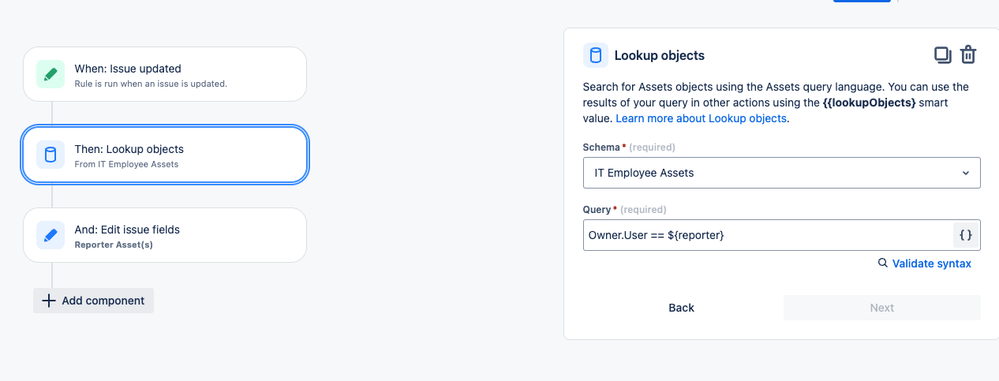Click the Validate syntax link
This screenshot has width=999, height=381.
[x=931, y=263]
